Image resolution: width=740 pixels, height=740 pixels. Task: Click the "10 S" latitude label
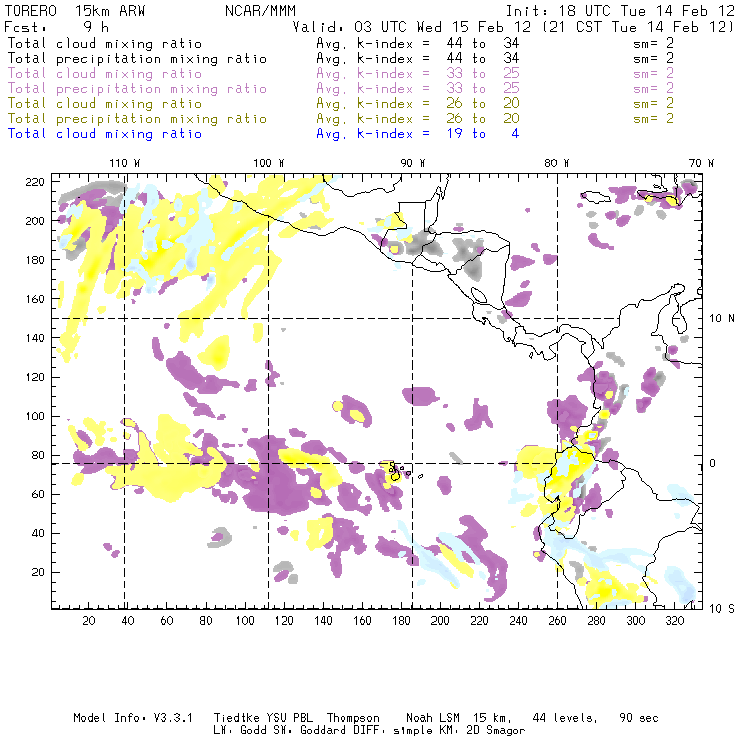722,609
